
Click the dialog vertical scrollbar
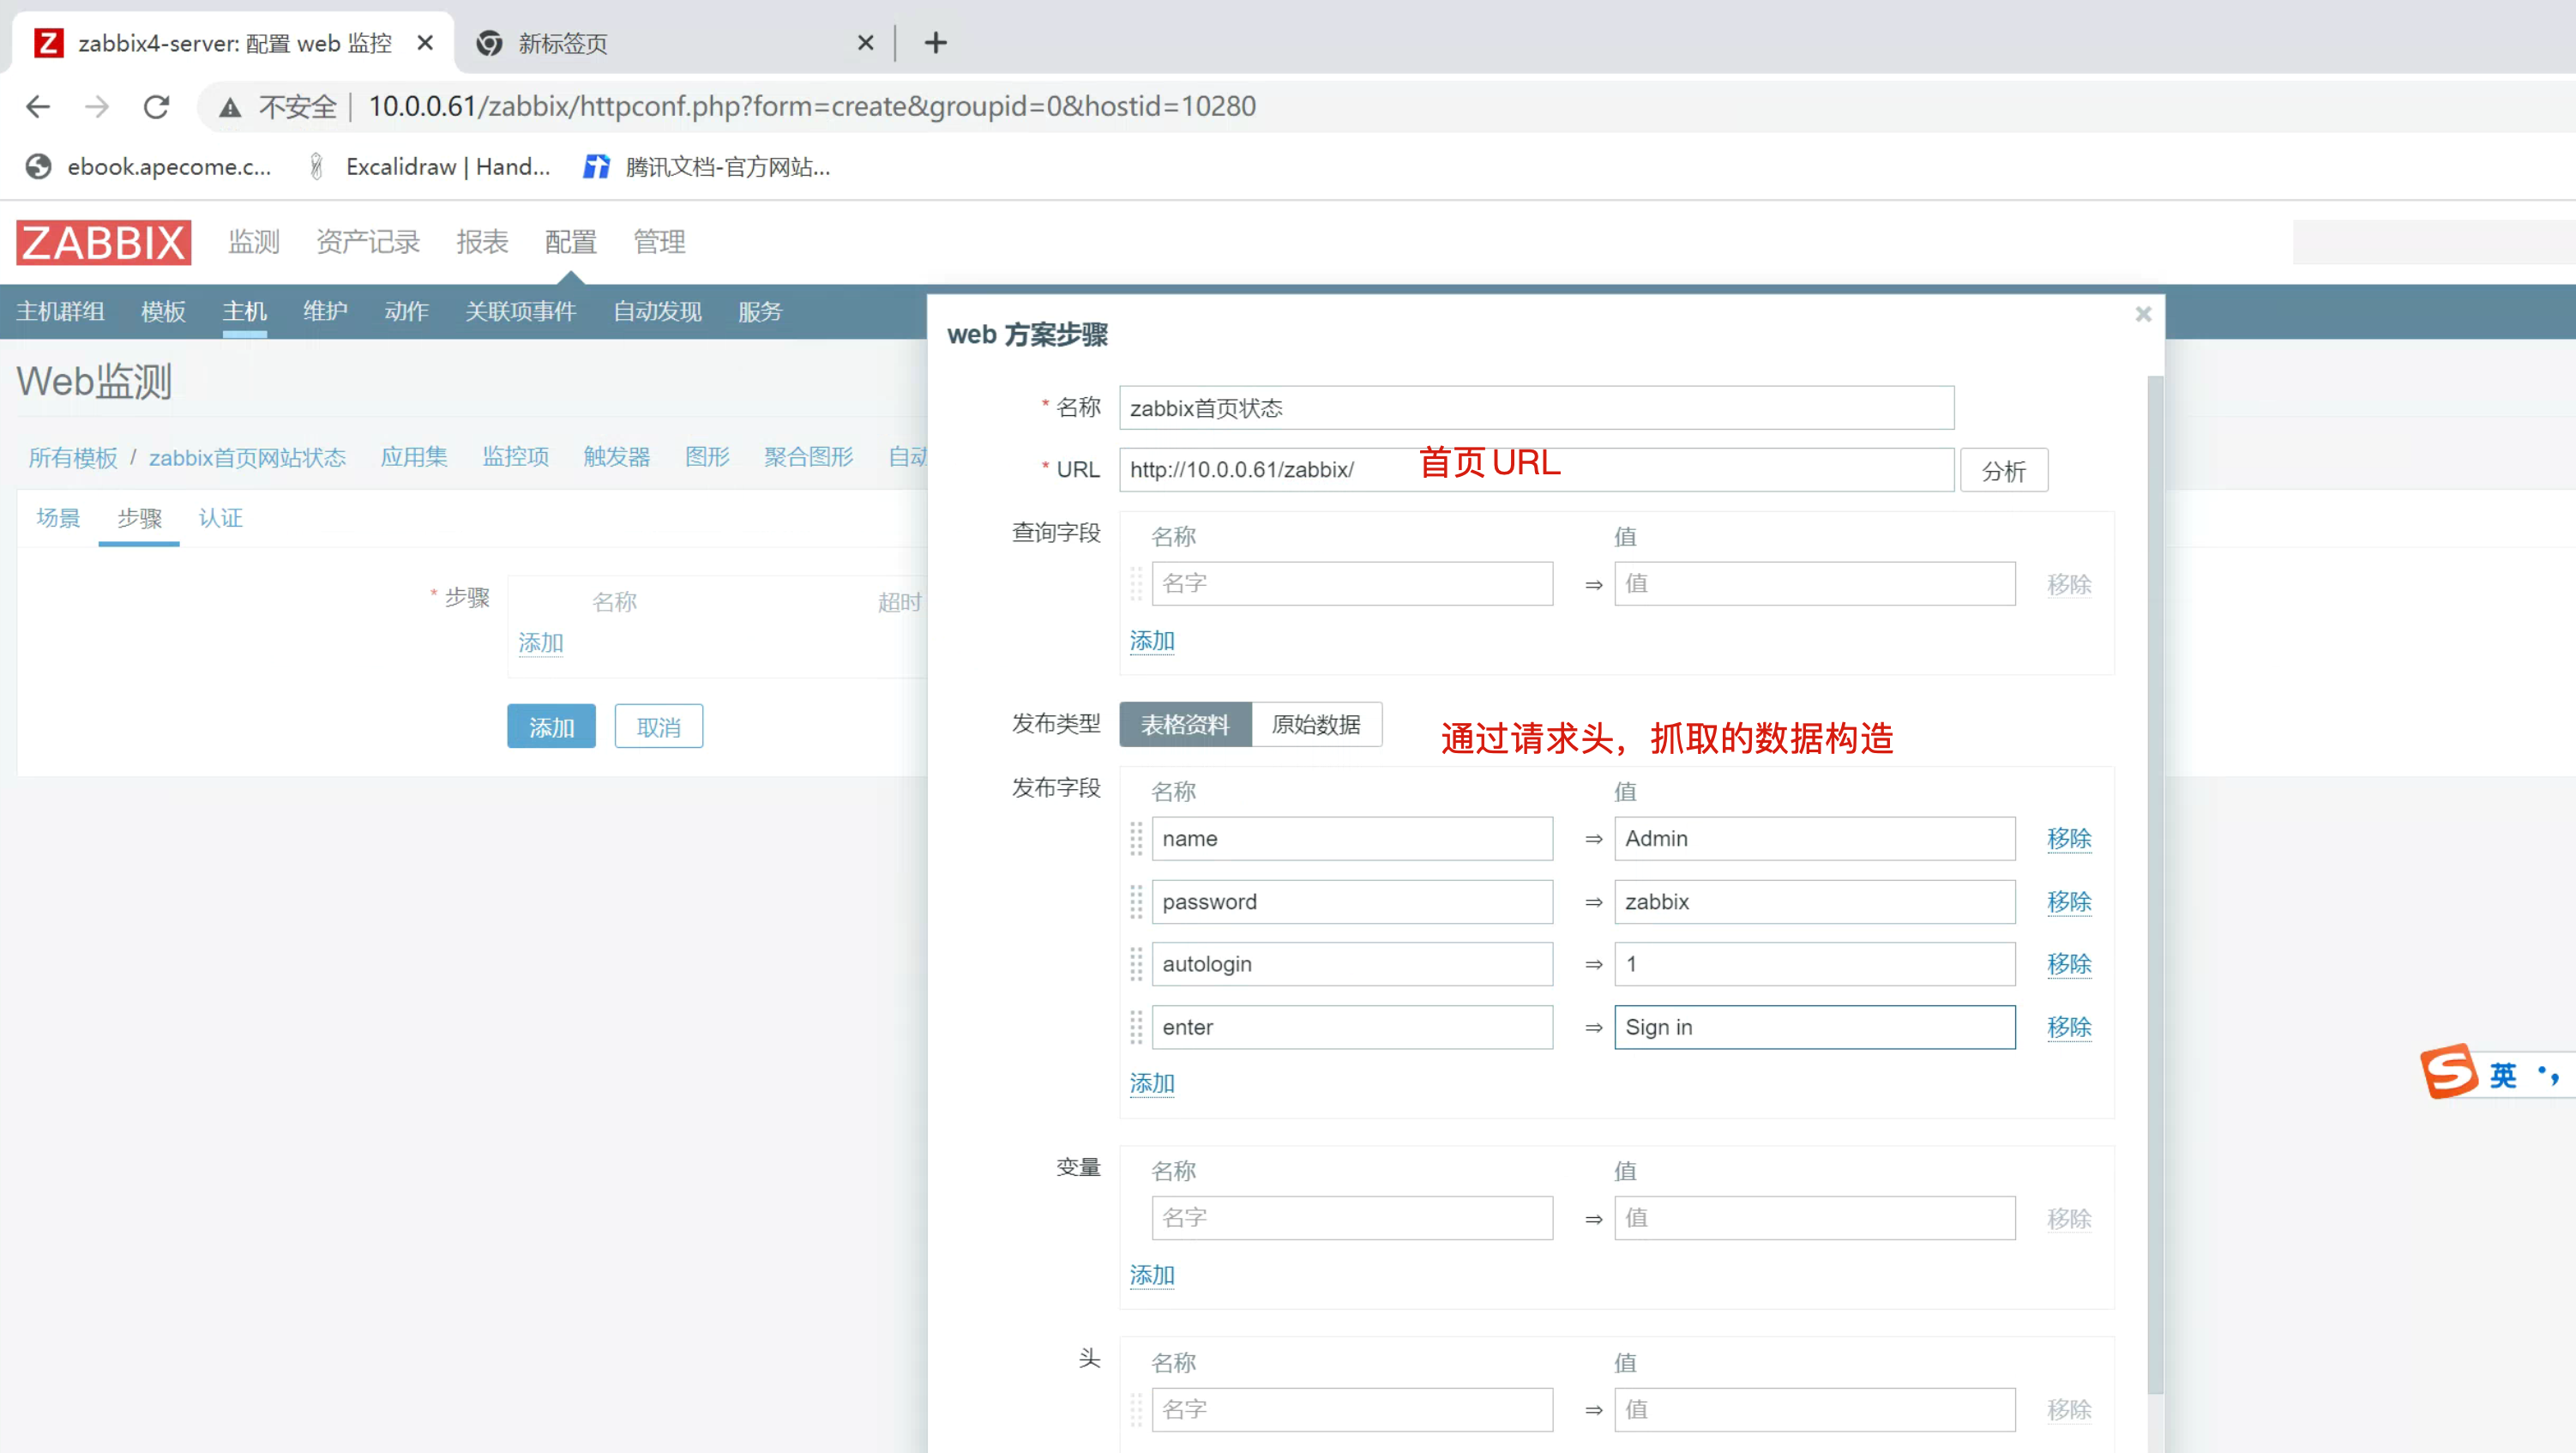pos(2155,880)
